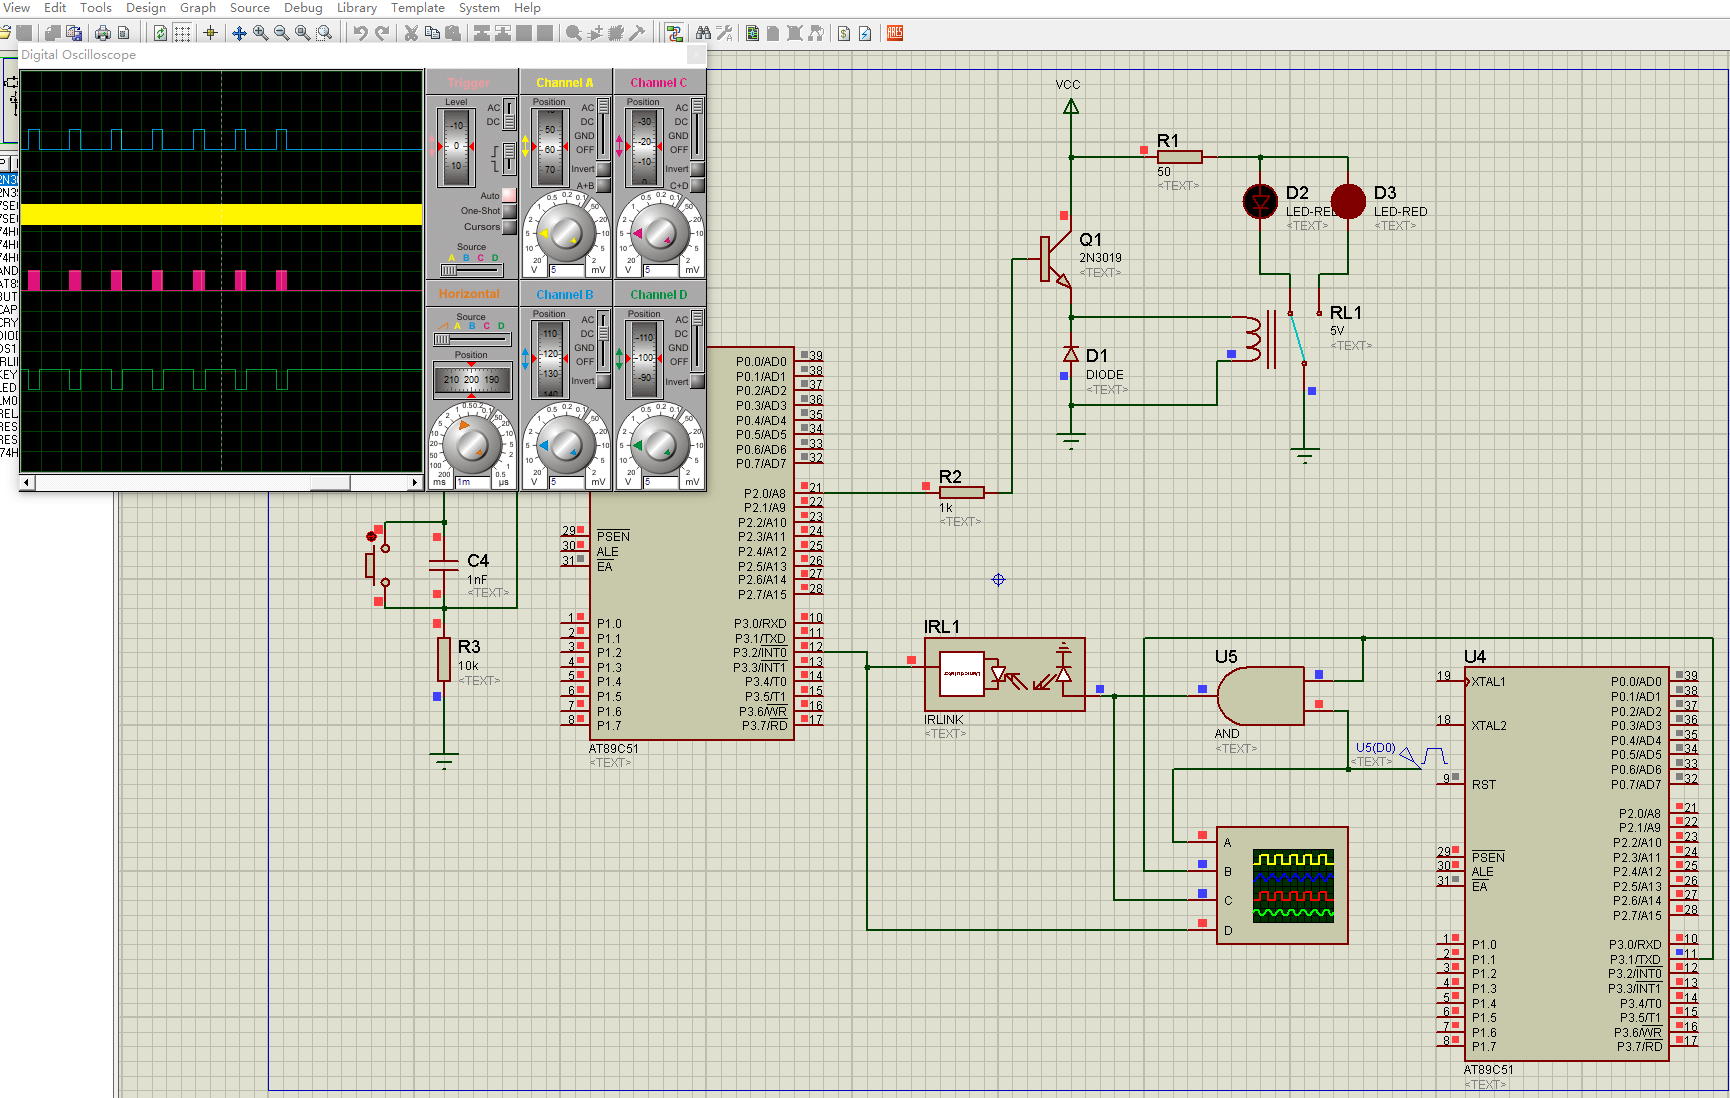Enable One-Shot trigger on oscilloscope
The image size is (1730, 1098).
pos(509,211)
